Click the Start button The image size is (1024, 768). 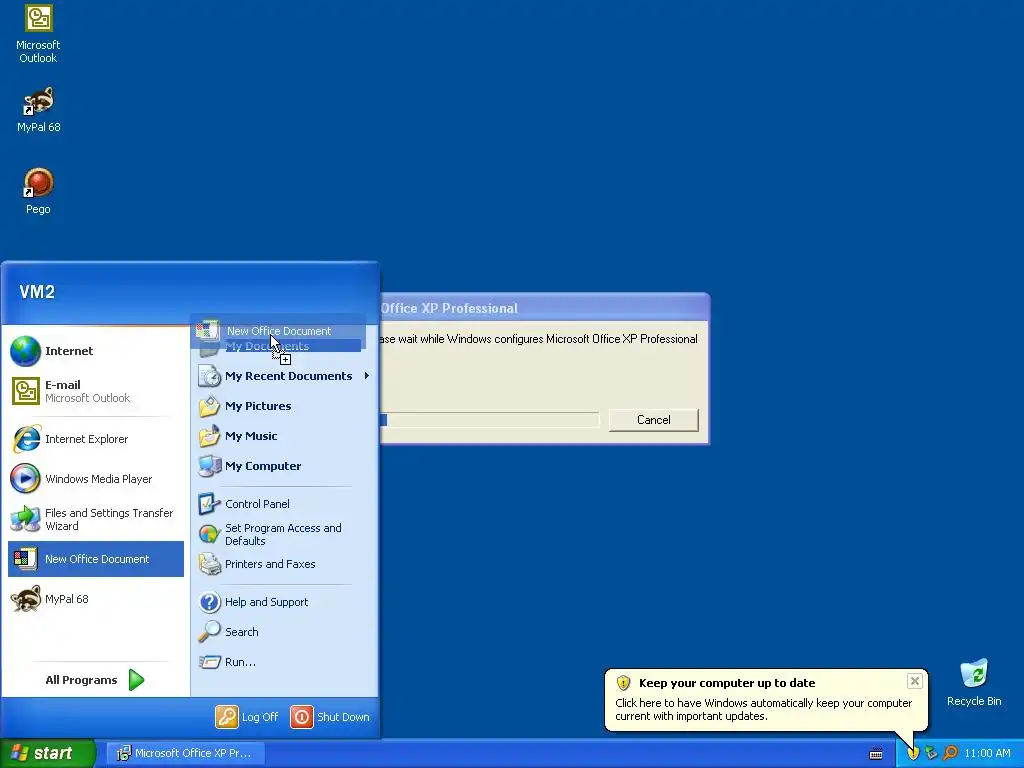point(48,753)
